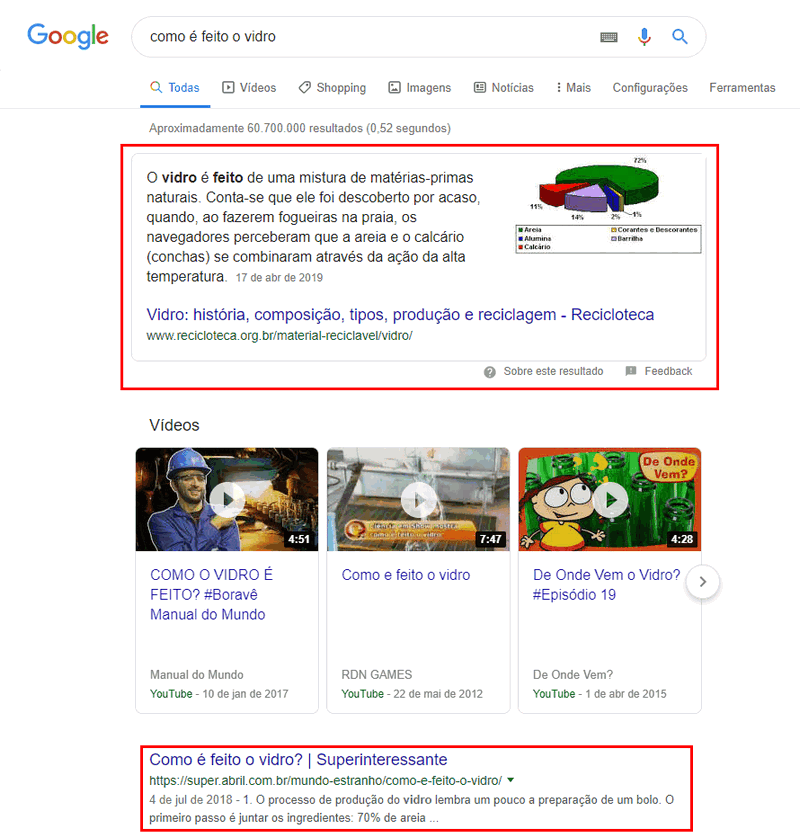
Task: Click 'Manual do Mundo' channel name
Action: 197,674
